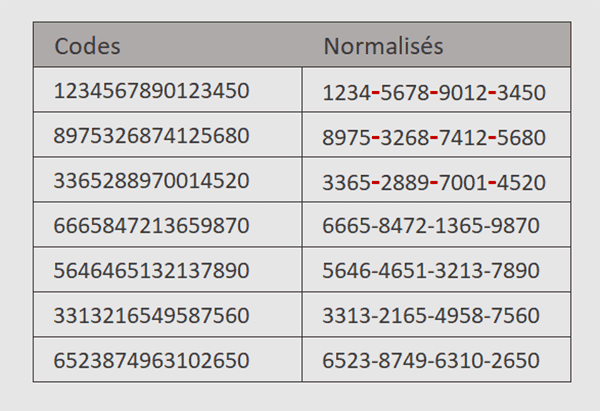The height and width of the screenshot is (411, 600).
Task: Click the Normalisés column header
Action: [383, 46]
